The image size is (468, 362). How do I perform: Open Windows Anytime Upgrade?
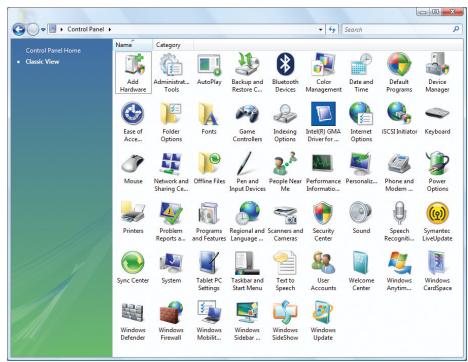coord(399,271)
